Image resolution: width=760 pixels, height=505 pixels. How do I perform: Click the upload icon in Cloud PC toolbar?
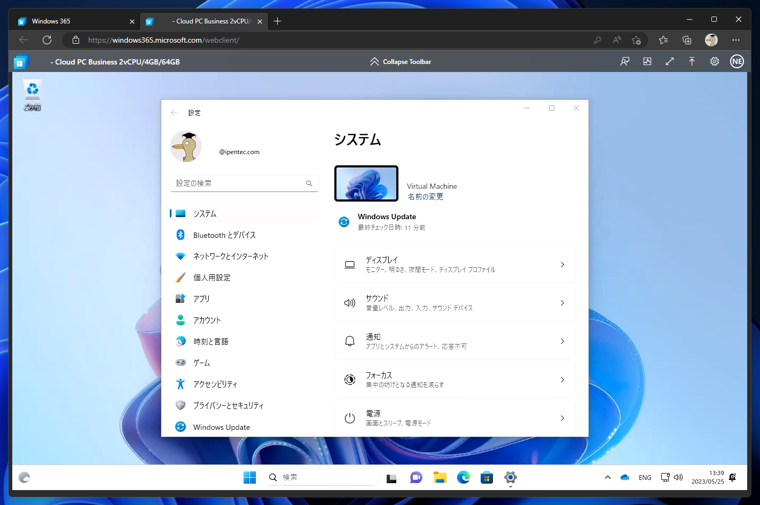click(x=692, y=62)
